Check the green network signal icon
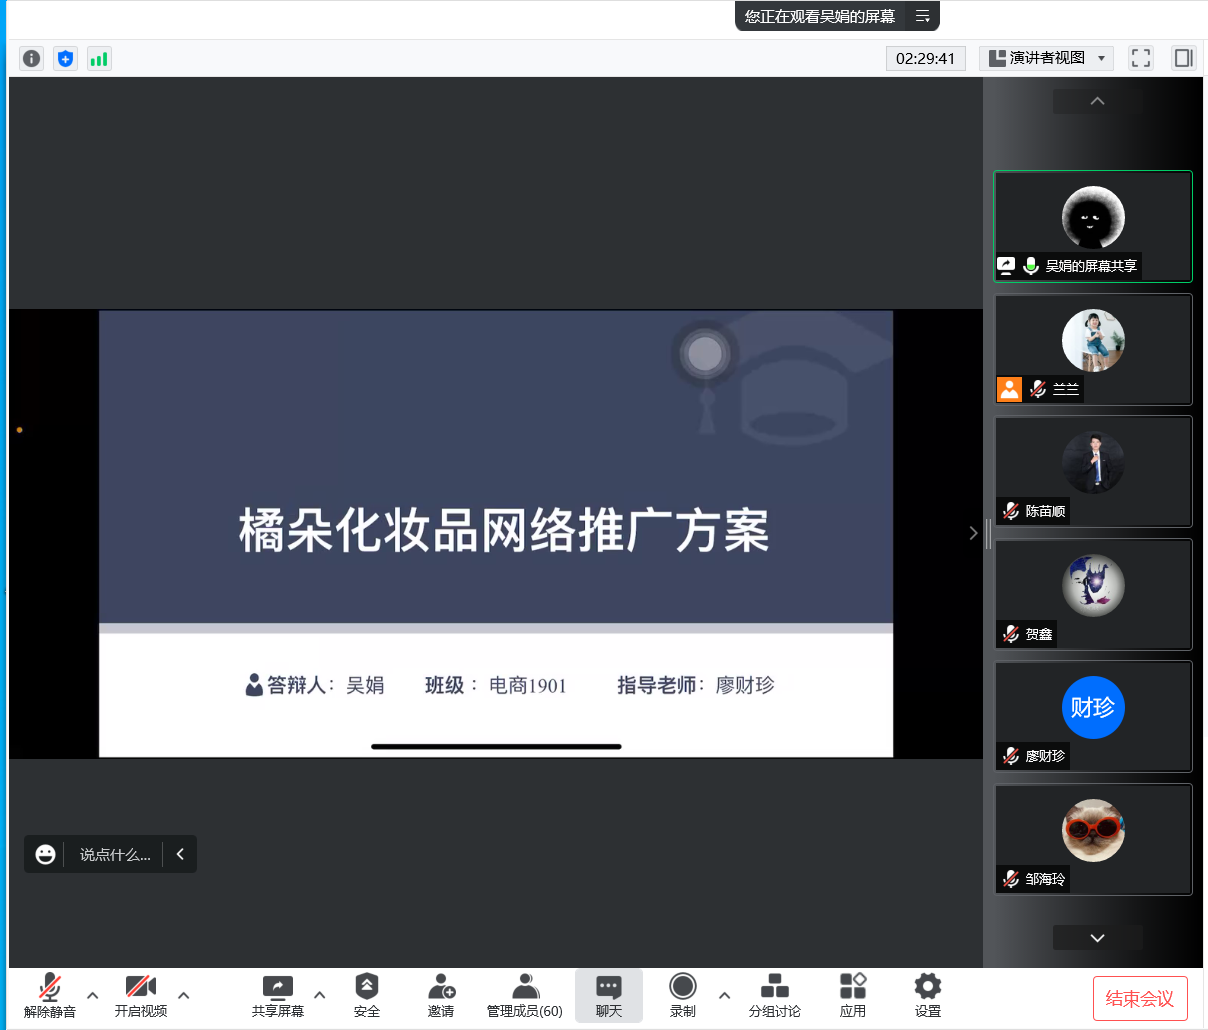Image resolution: width=1208 pixels, height=1030 pixels. click(x=99, y=58)
